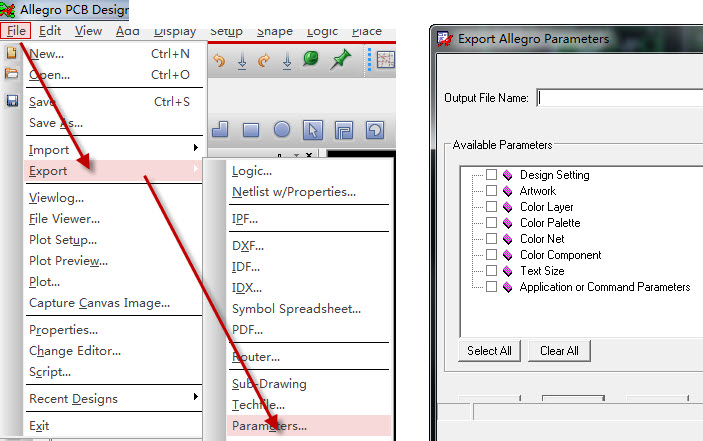Select Application or Command Parameters label
Image resolution: width=703 pixels, height=441 pixels.
605,287
